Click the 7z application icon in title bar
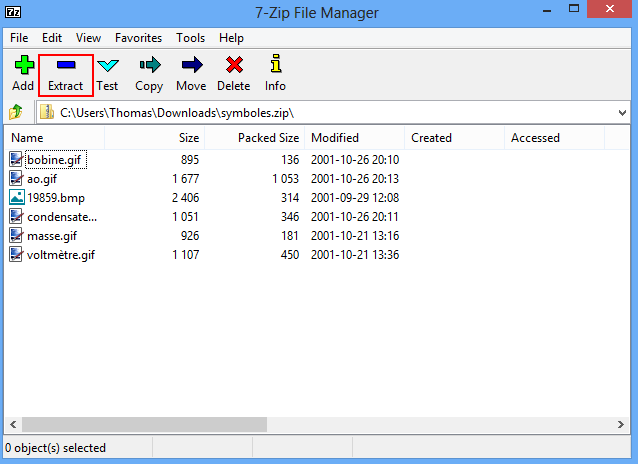 13,12
